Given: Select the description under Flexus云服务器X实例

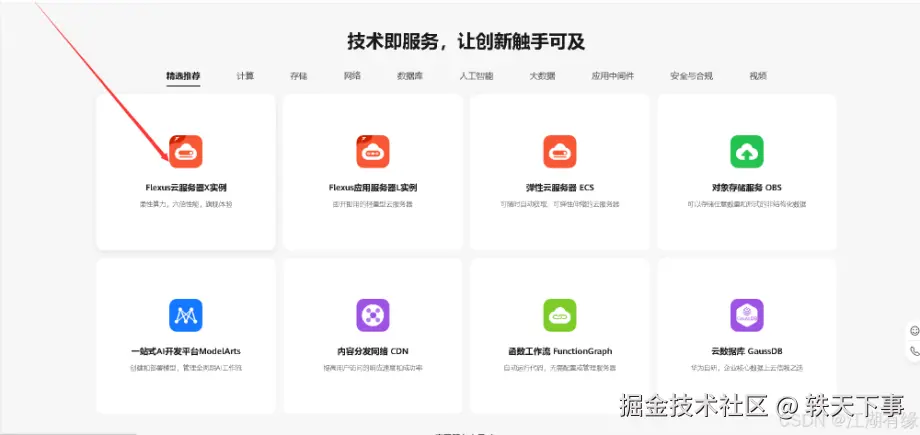Looking at the screenshot, I should pyautogui.click(x=186, y=204).
